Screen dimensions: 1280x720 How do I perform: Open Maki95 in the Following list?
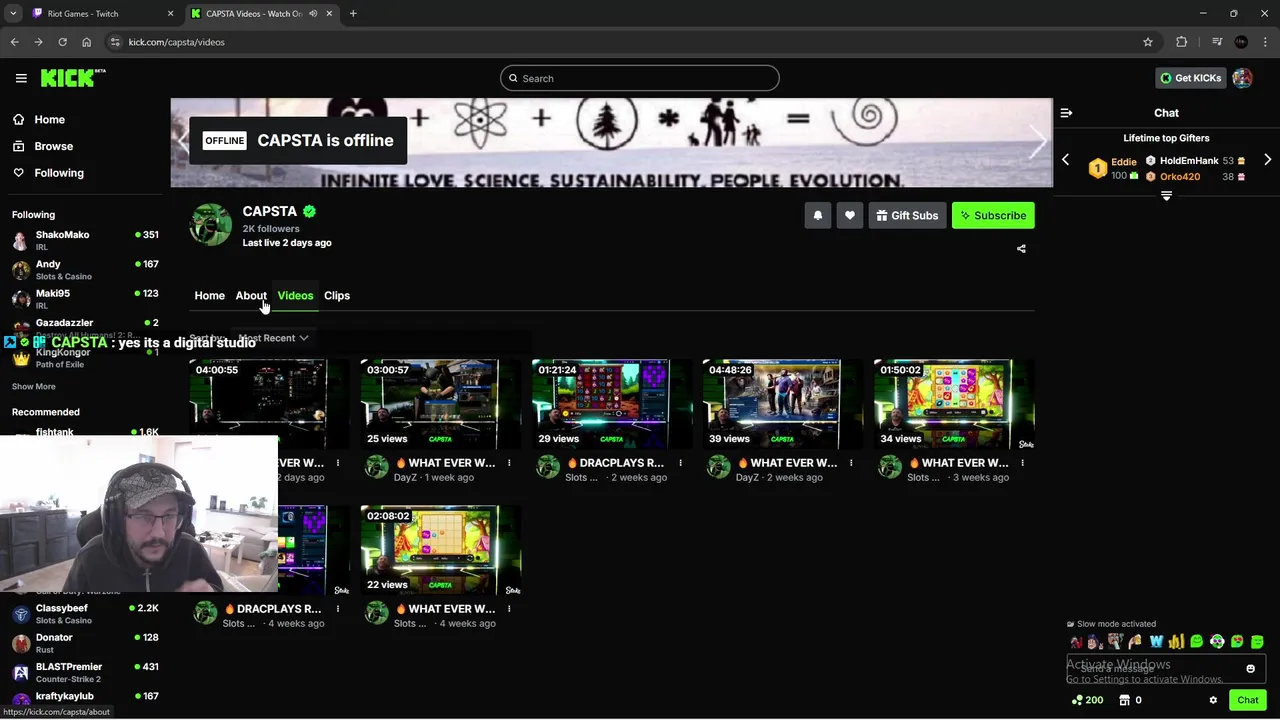click(x=84, y=299)
